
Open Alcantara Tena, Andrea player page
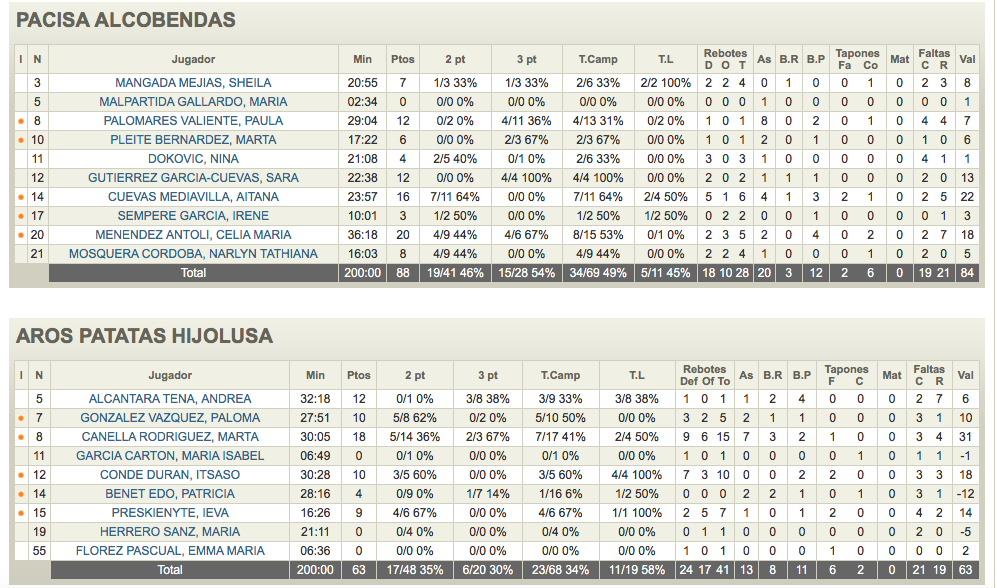170,399
